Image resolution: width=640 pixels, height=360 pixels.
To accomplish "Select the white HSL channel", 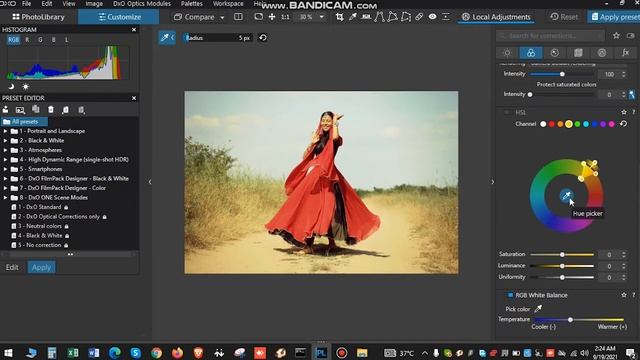I will (x=543, y=124).
